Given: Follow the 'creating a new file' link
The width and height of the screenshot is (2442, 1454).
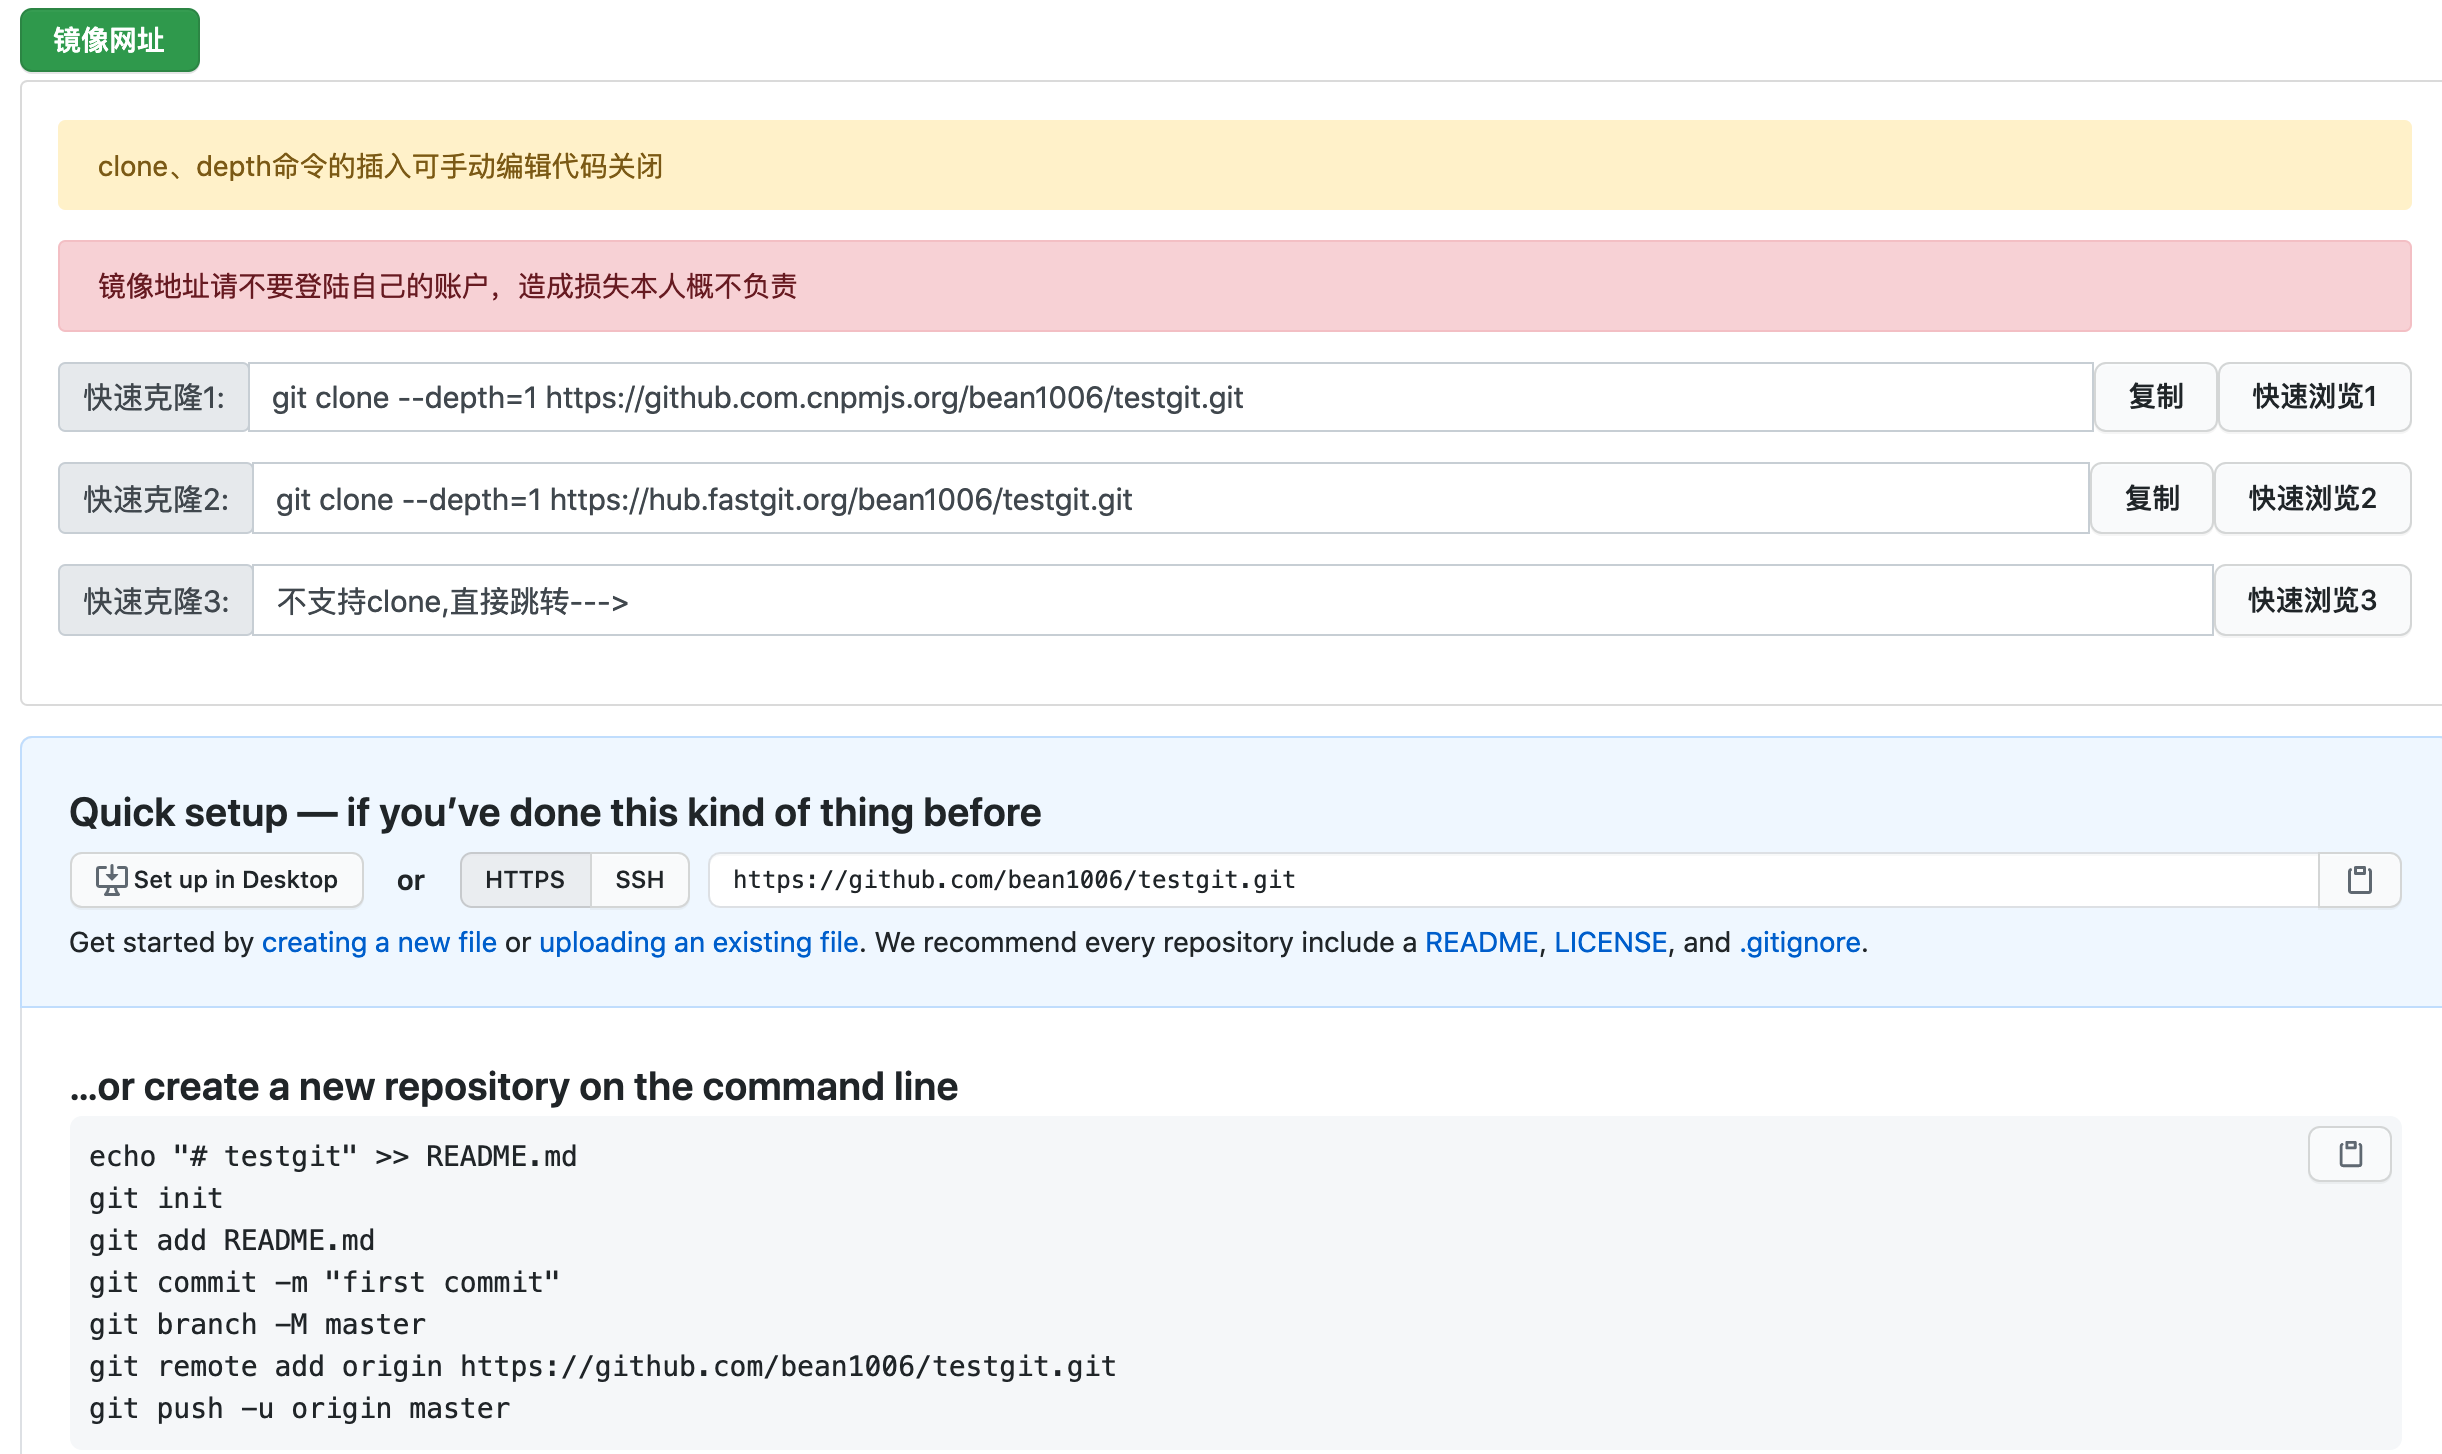Looking at the screenshot, I should point(379,942).
